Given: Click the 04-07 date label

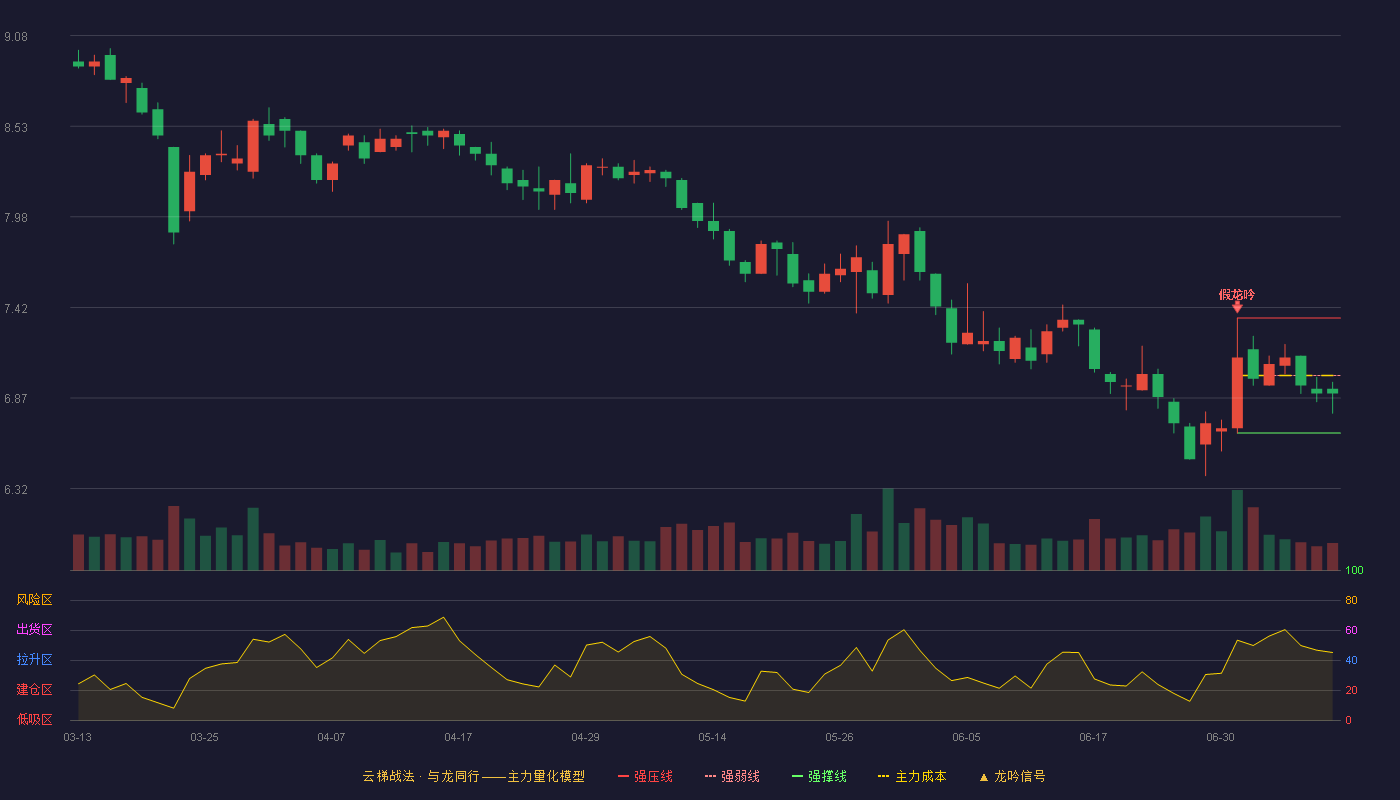Looking at the screenshot, I should [x=331, y=737].
